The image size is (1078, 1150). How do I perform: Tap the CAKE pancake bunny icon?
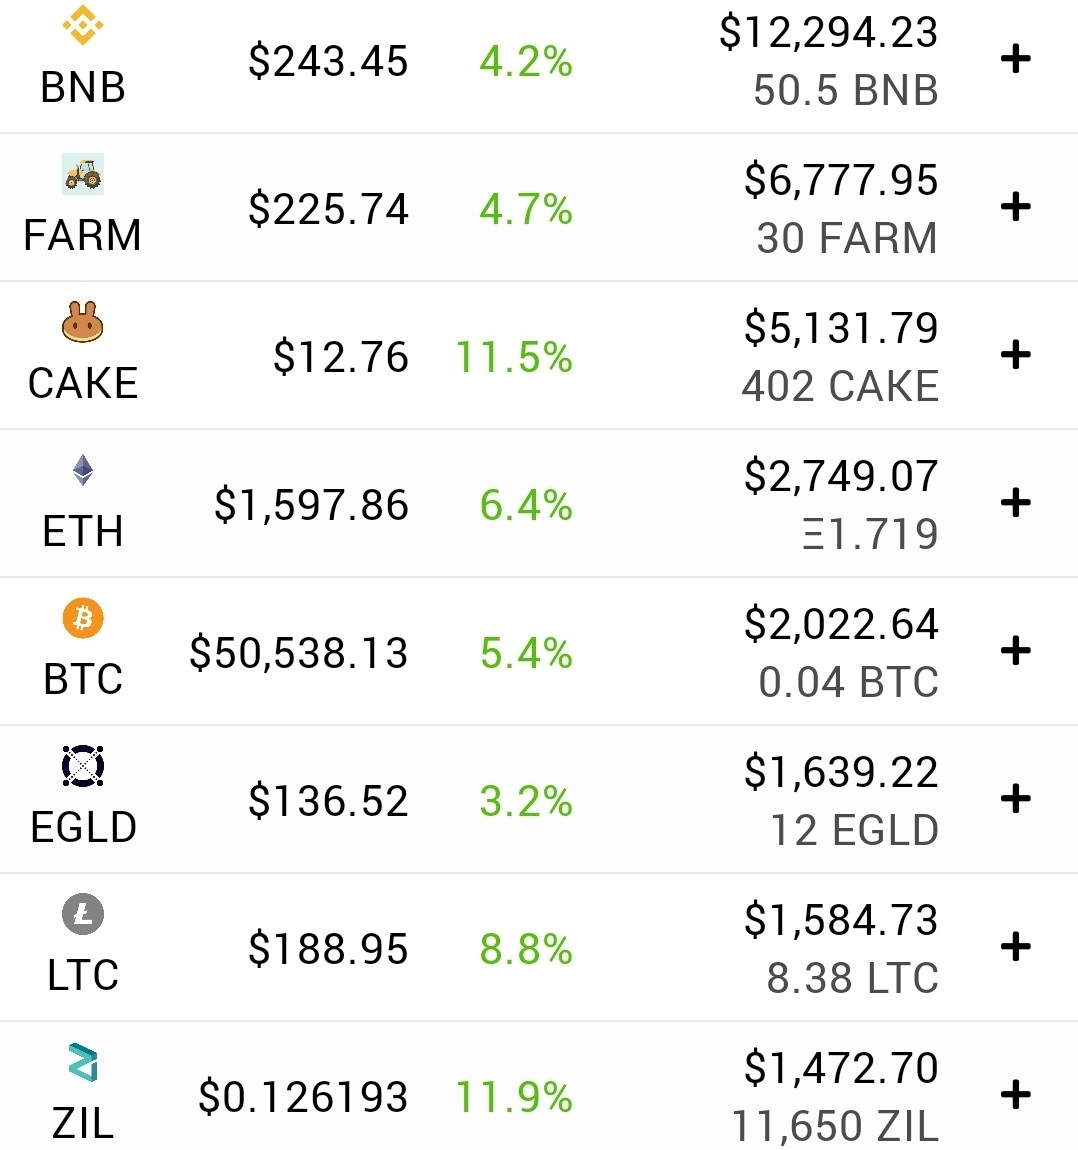[x=83, y=322]
